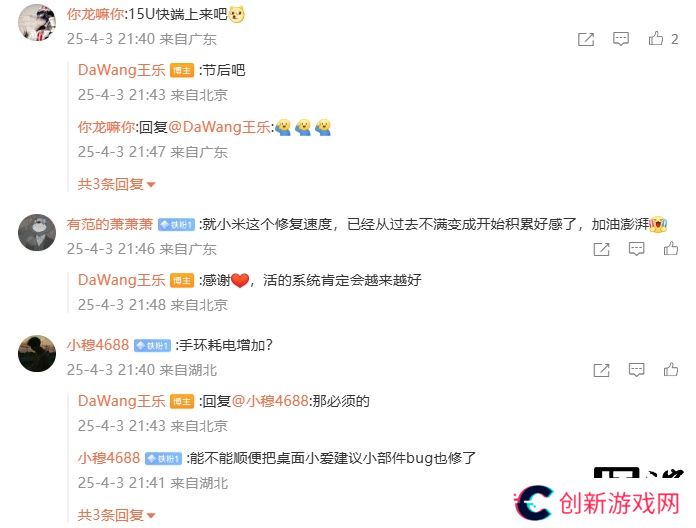Click username 有范的萧萧萧
Screen dimensions: 696x528
coord(110,224)
